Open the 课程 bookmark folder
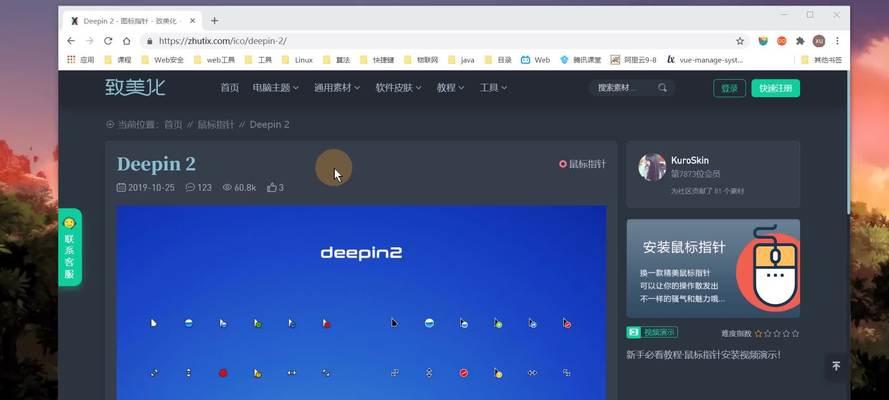Viewport: 889px width, 400px height. pyautogui.click(x=118, y=59)
